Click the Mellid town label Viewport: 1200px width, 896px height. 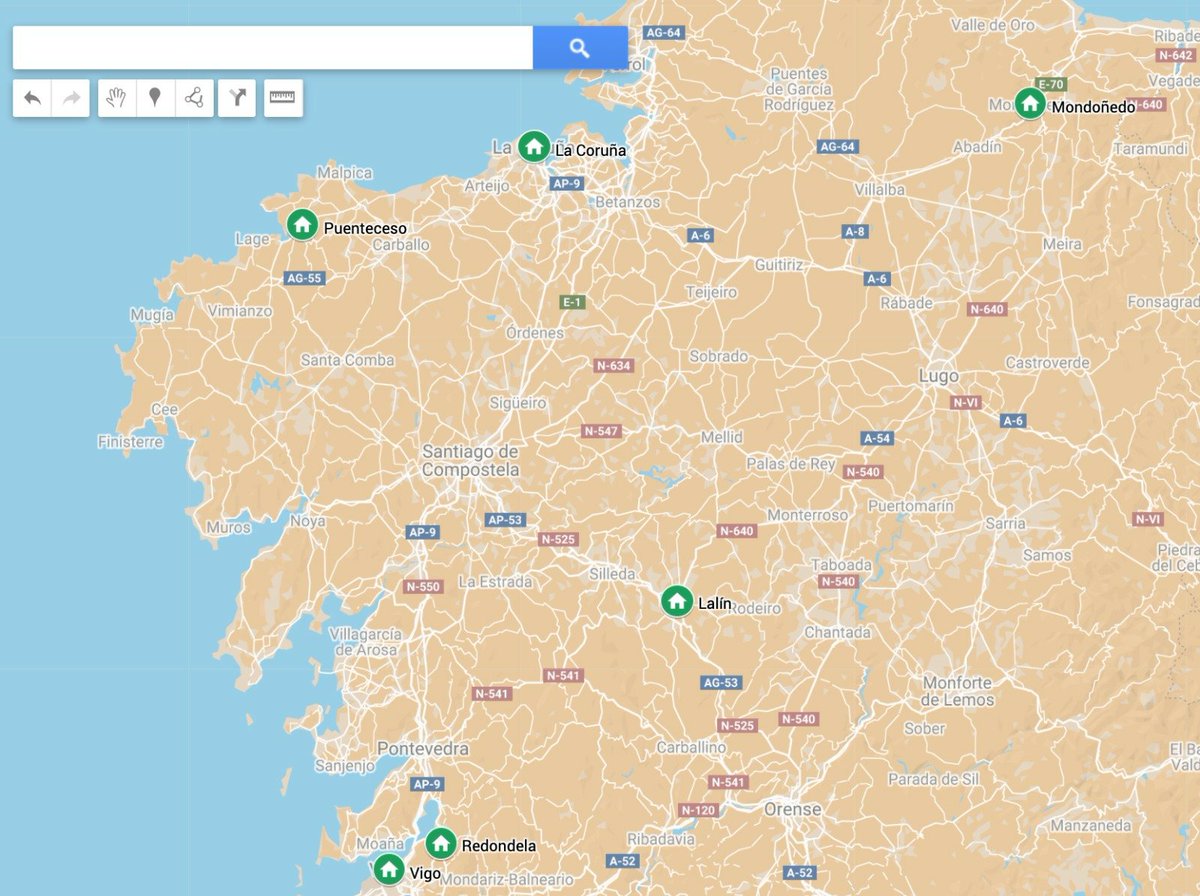tap(721, 437)
